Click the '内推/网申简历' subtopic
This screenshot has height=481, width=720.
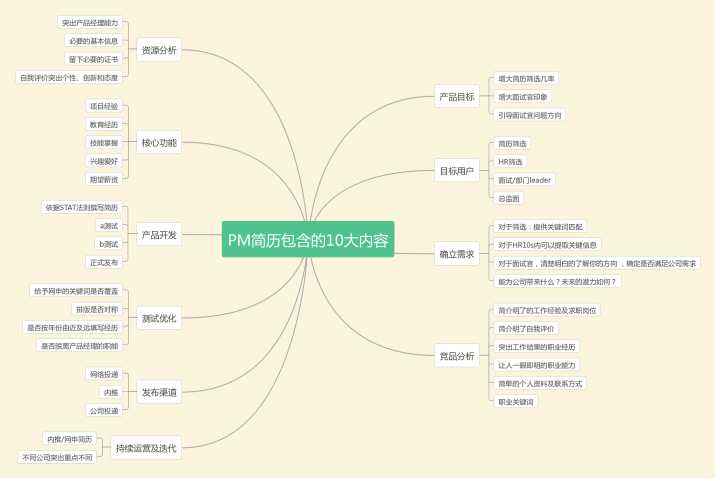coord(70,439)
